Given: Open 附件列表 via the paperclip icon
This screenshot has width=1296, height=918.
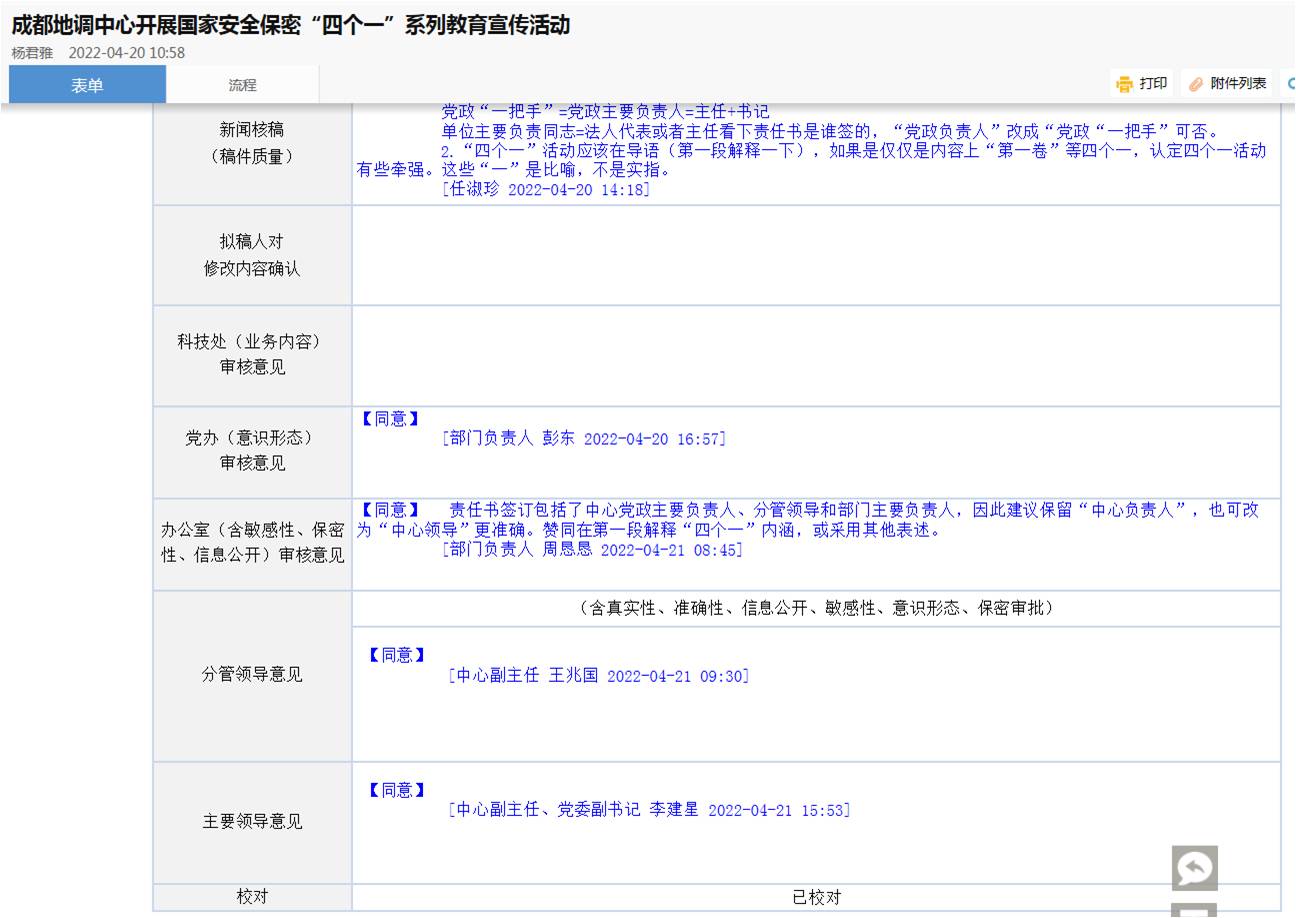Looking at the screenshot, I should 1195,84.
